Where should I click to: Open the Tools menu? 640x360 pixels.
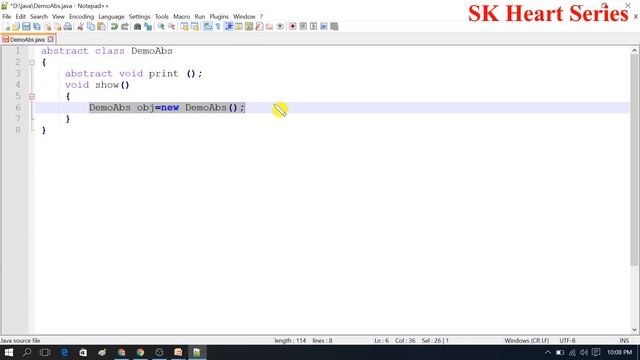162,17
